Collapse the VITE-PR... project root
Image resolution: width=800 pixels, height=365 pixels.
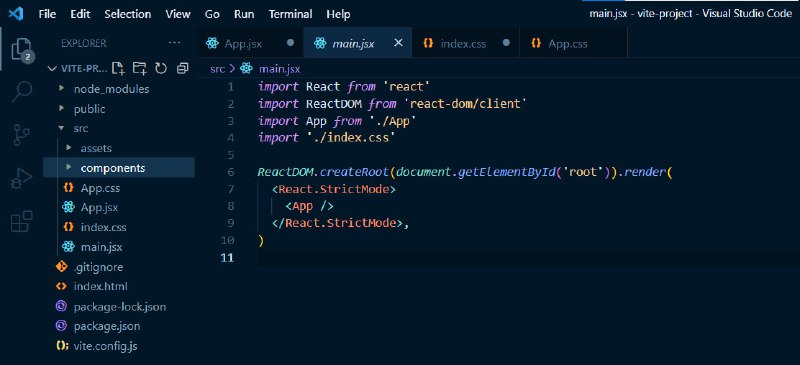pyautogui.click(x=52, y=68)
